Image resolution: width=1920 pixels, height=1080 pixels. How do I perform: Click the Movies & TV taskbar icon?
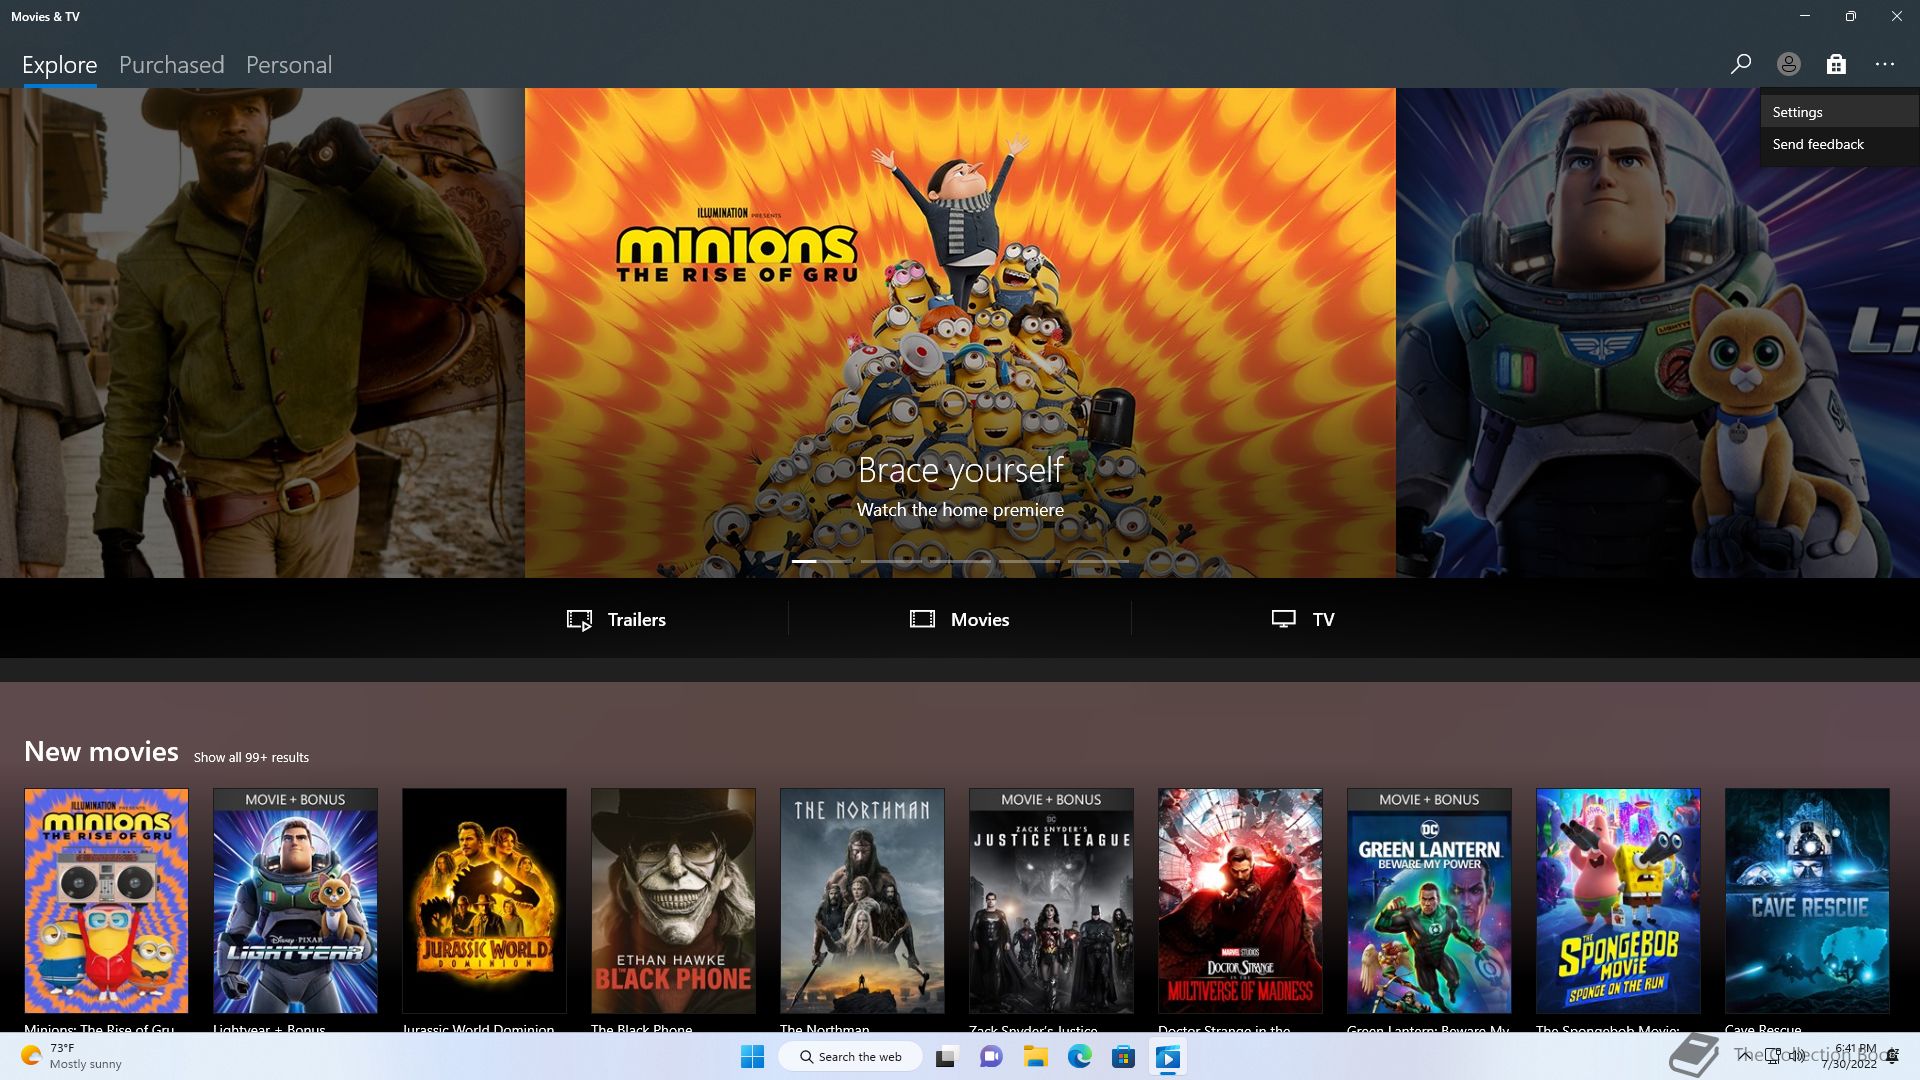coord(1168,1057)
